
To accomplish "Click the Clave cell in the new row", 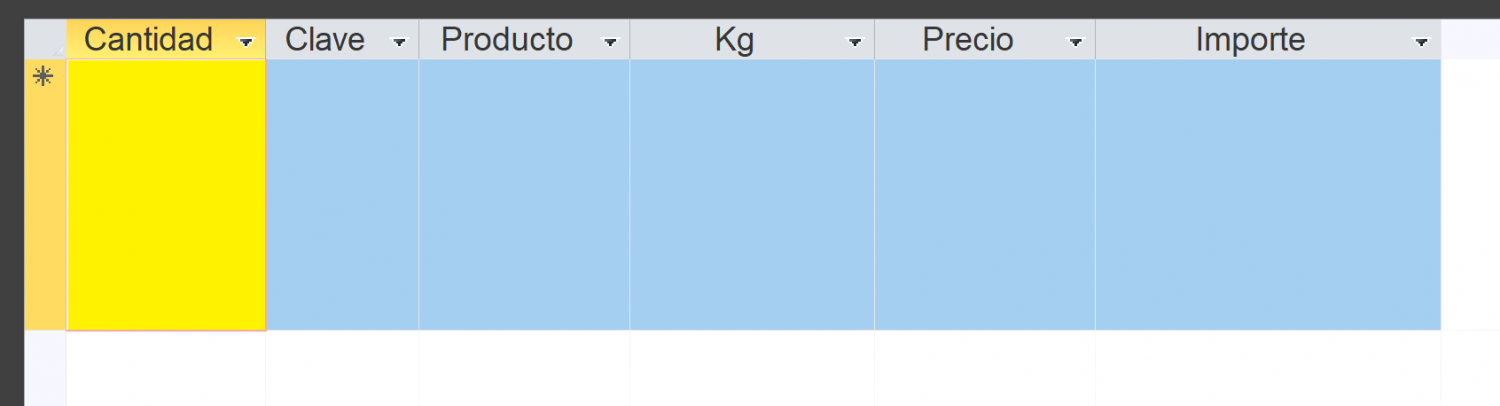I will click(x=342, y=195).
